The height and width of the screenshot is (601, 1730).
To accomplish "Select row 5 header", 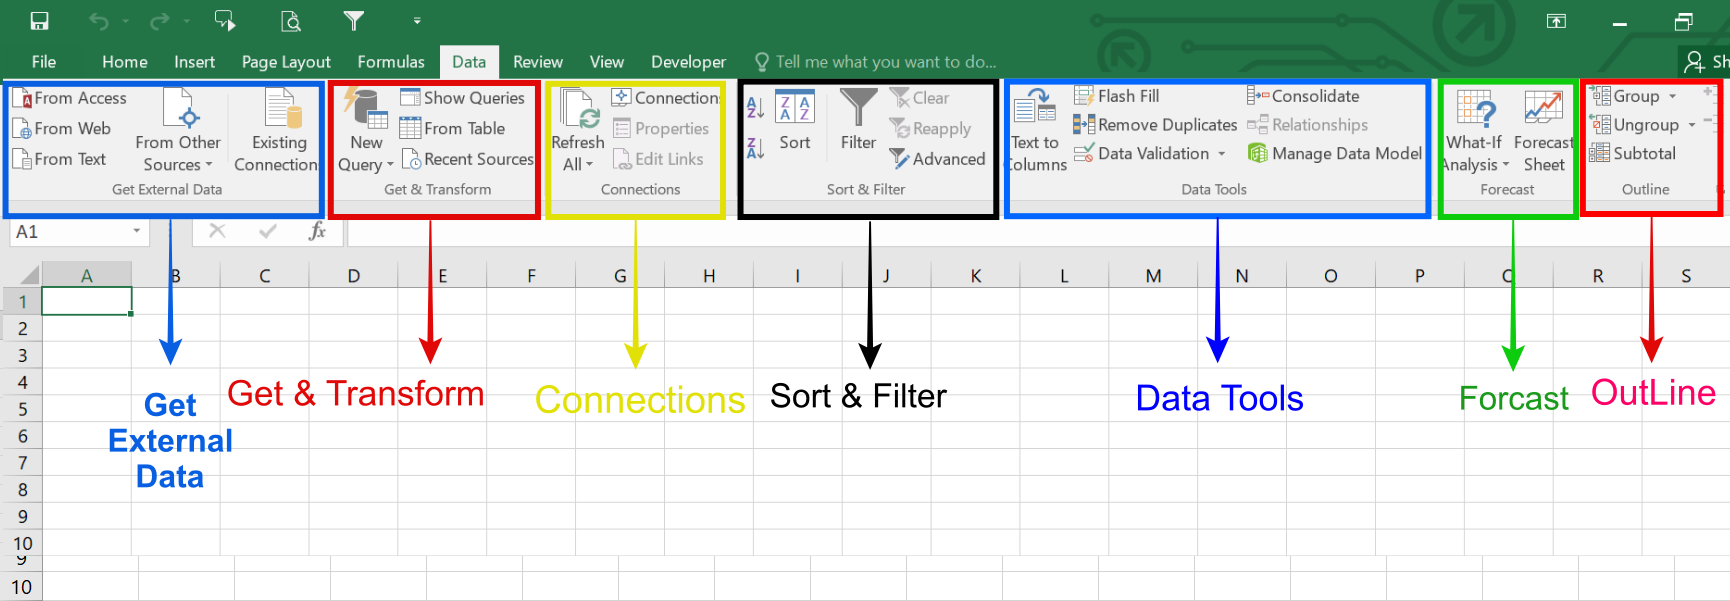I will point(21,409).
